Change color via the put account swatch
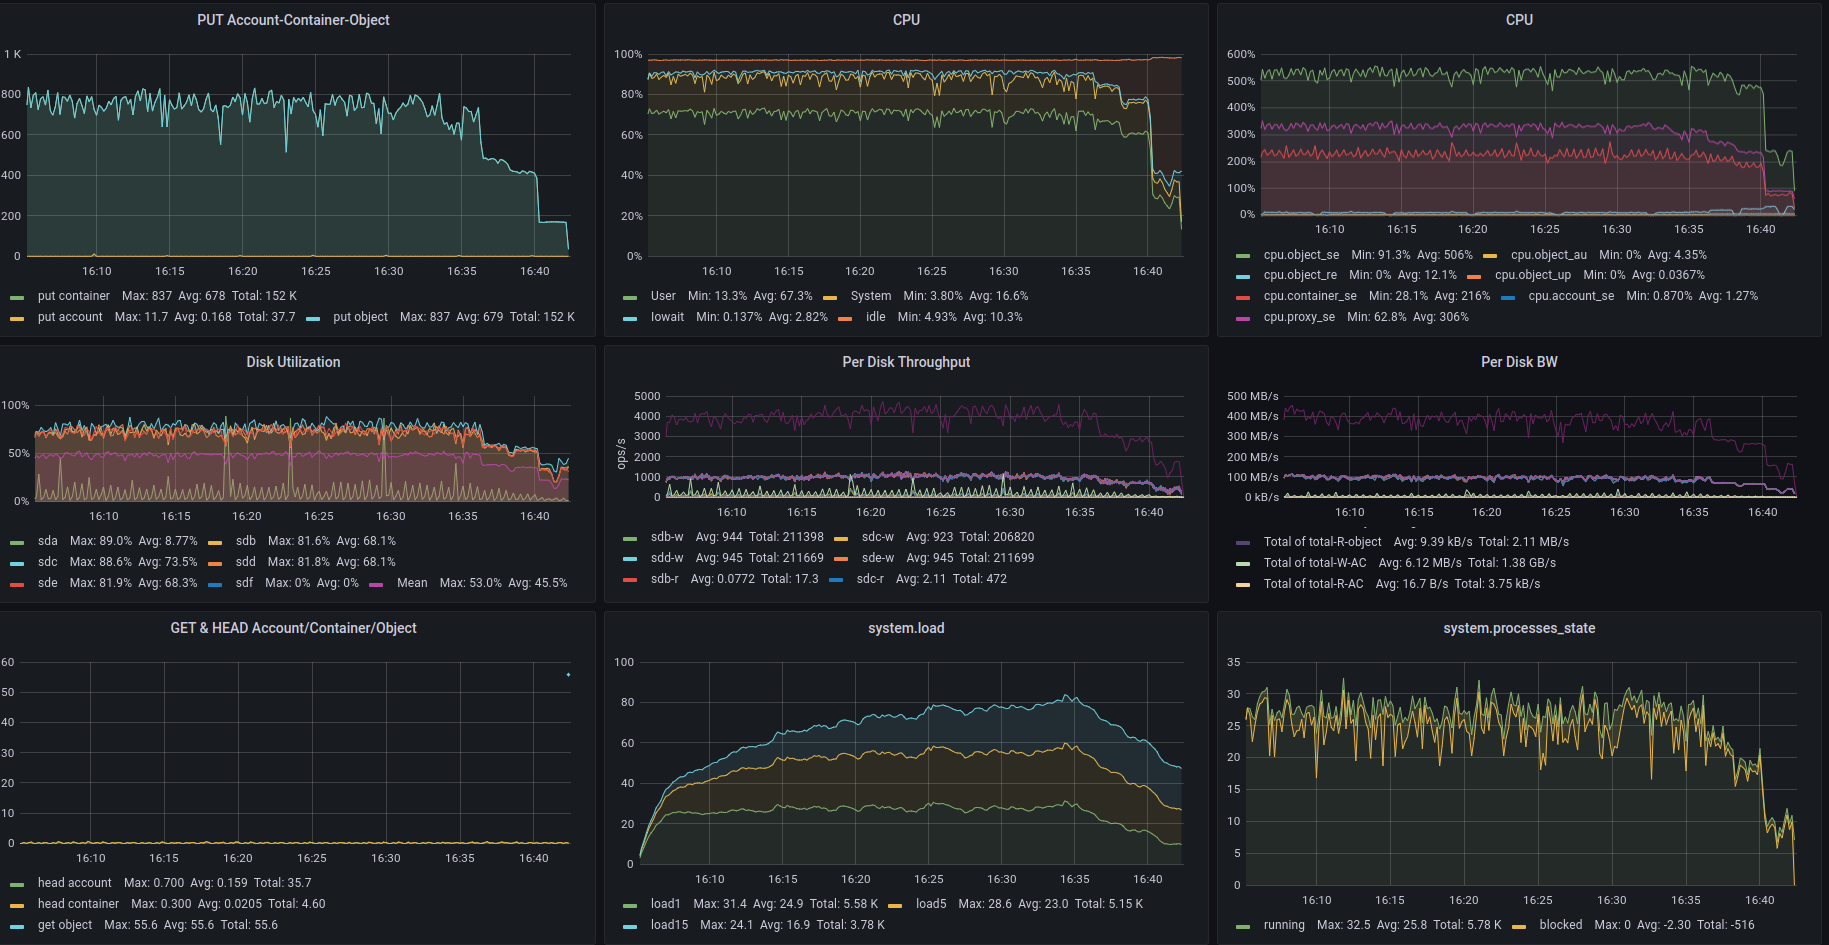 coord(17,318)
